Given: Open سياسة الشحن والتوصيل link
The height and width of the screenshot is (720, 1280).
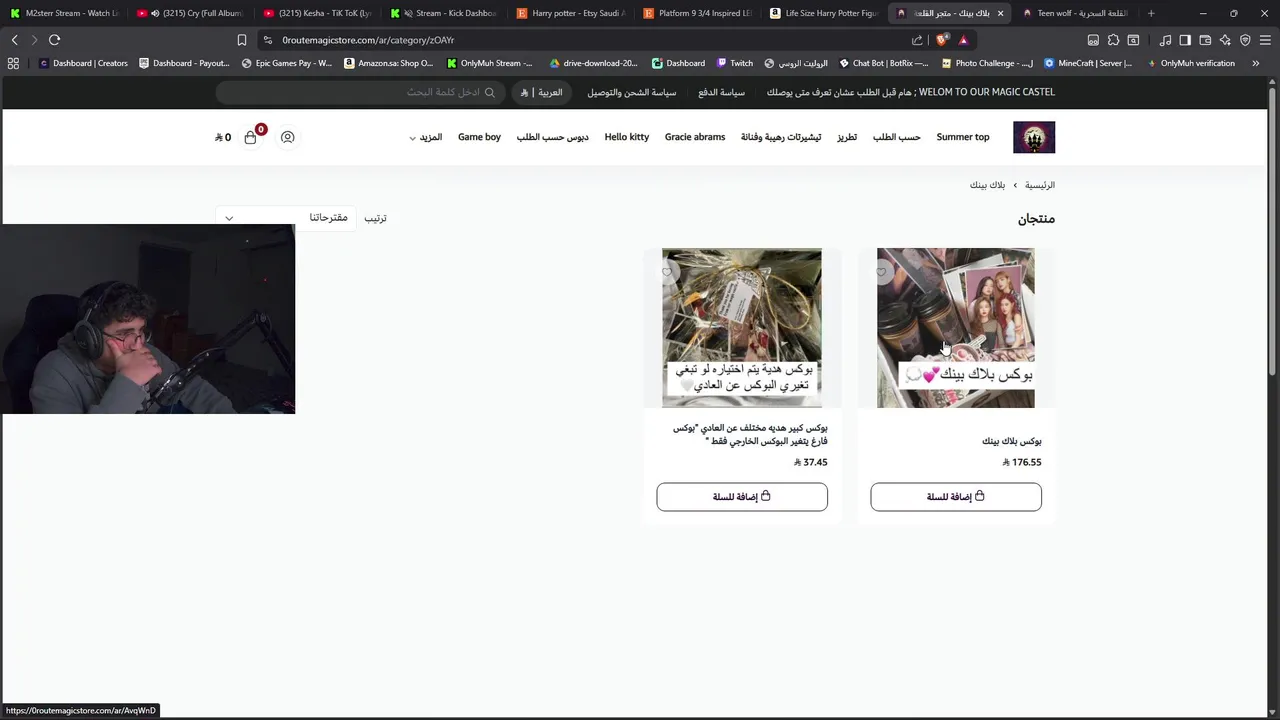Looking at the screenshot, I should (x=632, y=92).
